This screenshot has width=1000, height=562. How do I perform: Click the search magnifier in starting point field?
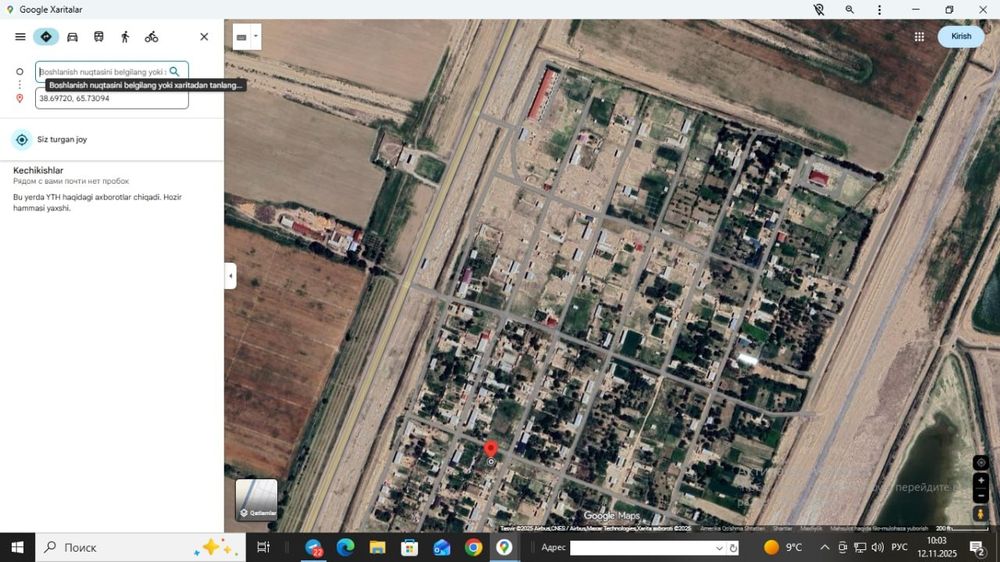[x=174, y=71]
